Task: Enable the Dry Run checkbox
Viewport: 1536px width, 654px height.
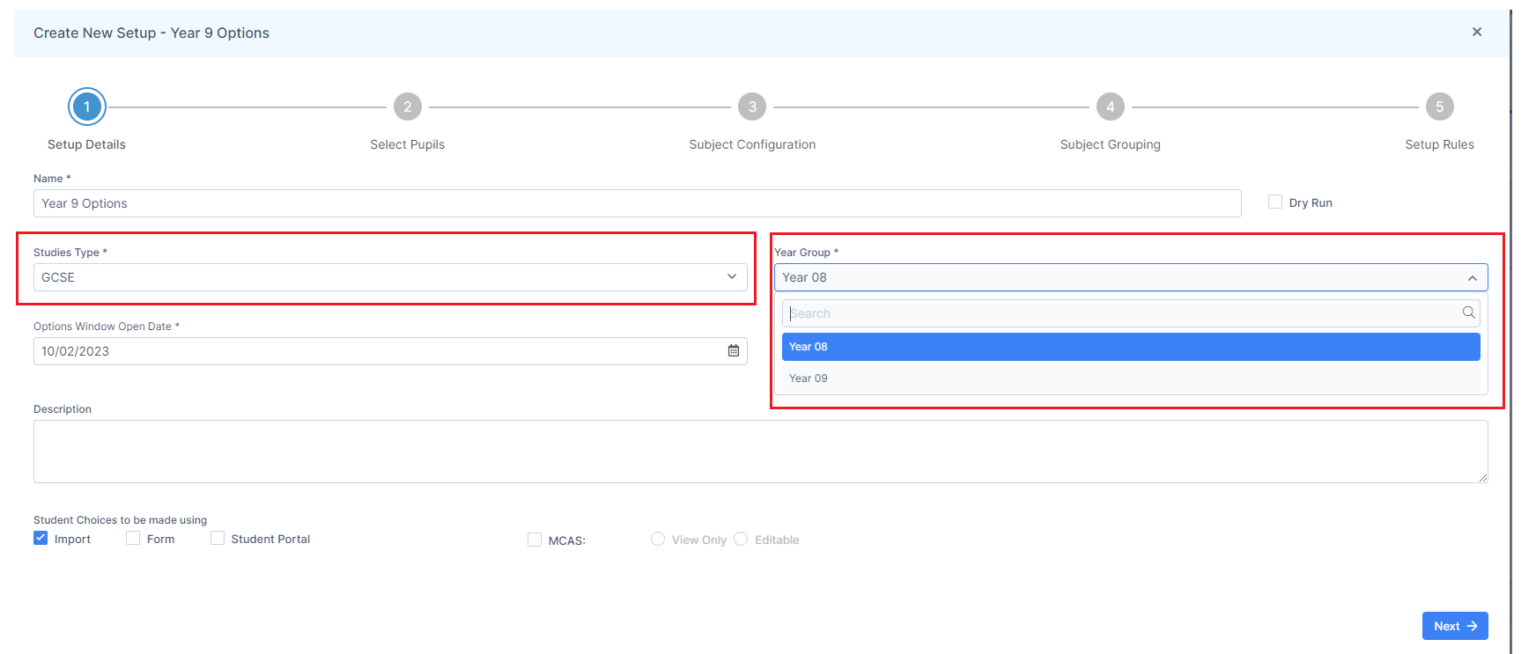Action: [1275, 201]
